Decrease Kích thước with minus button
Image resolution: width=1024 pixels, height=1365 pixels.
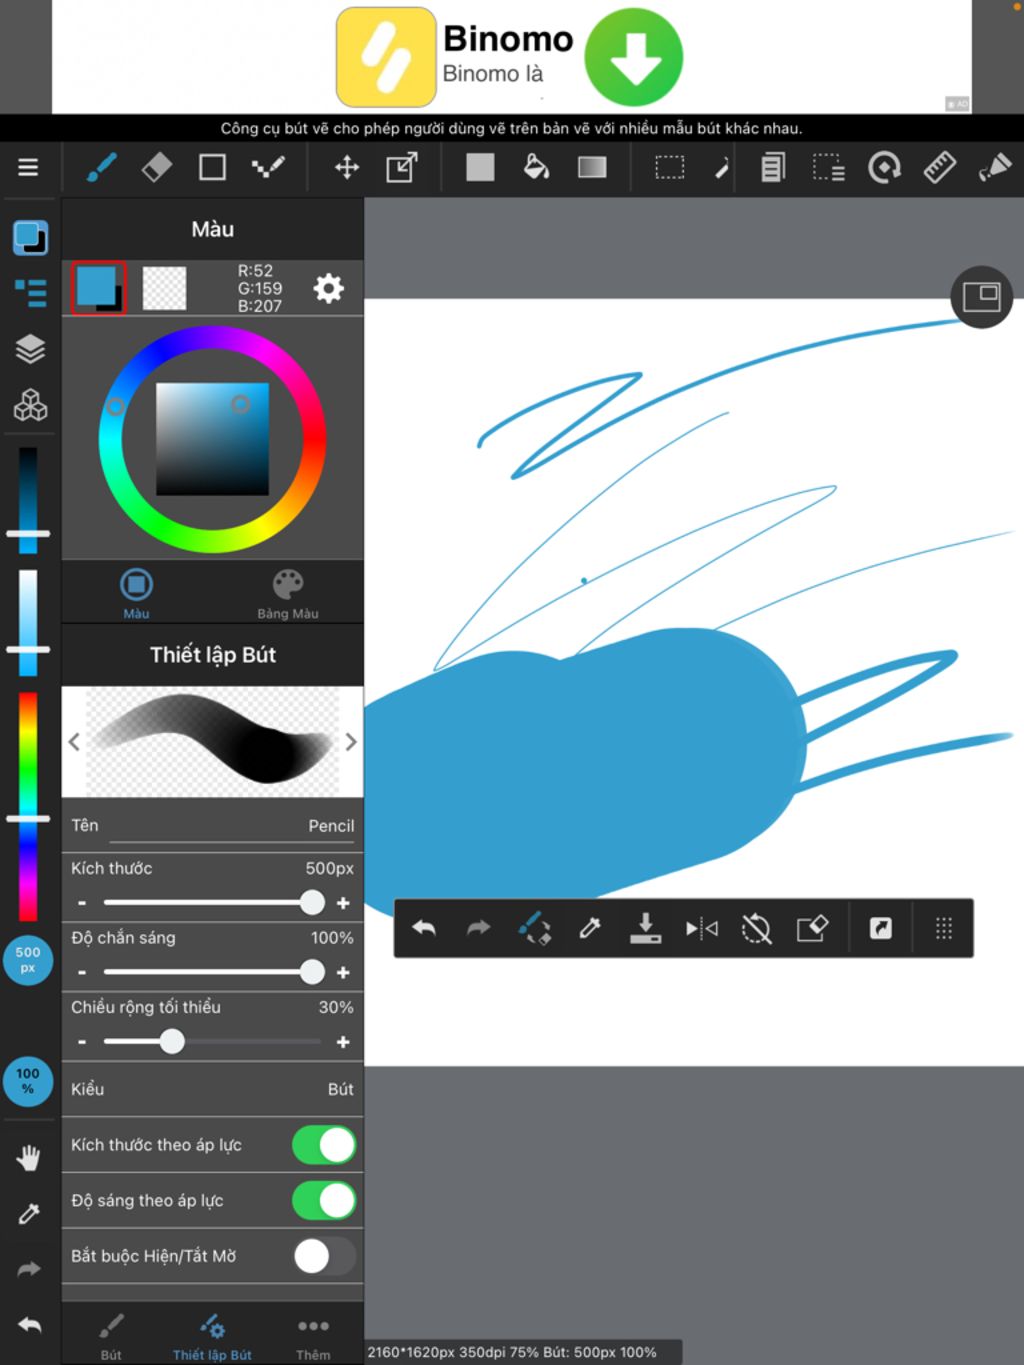82,903
